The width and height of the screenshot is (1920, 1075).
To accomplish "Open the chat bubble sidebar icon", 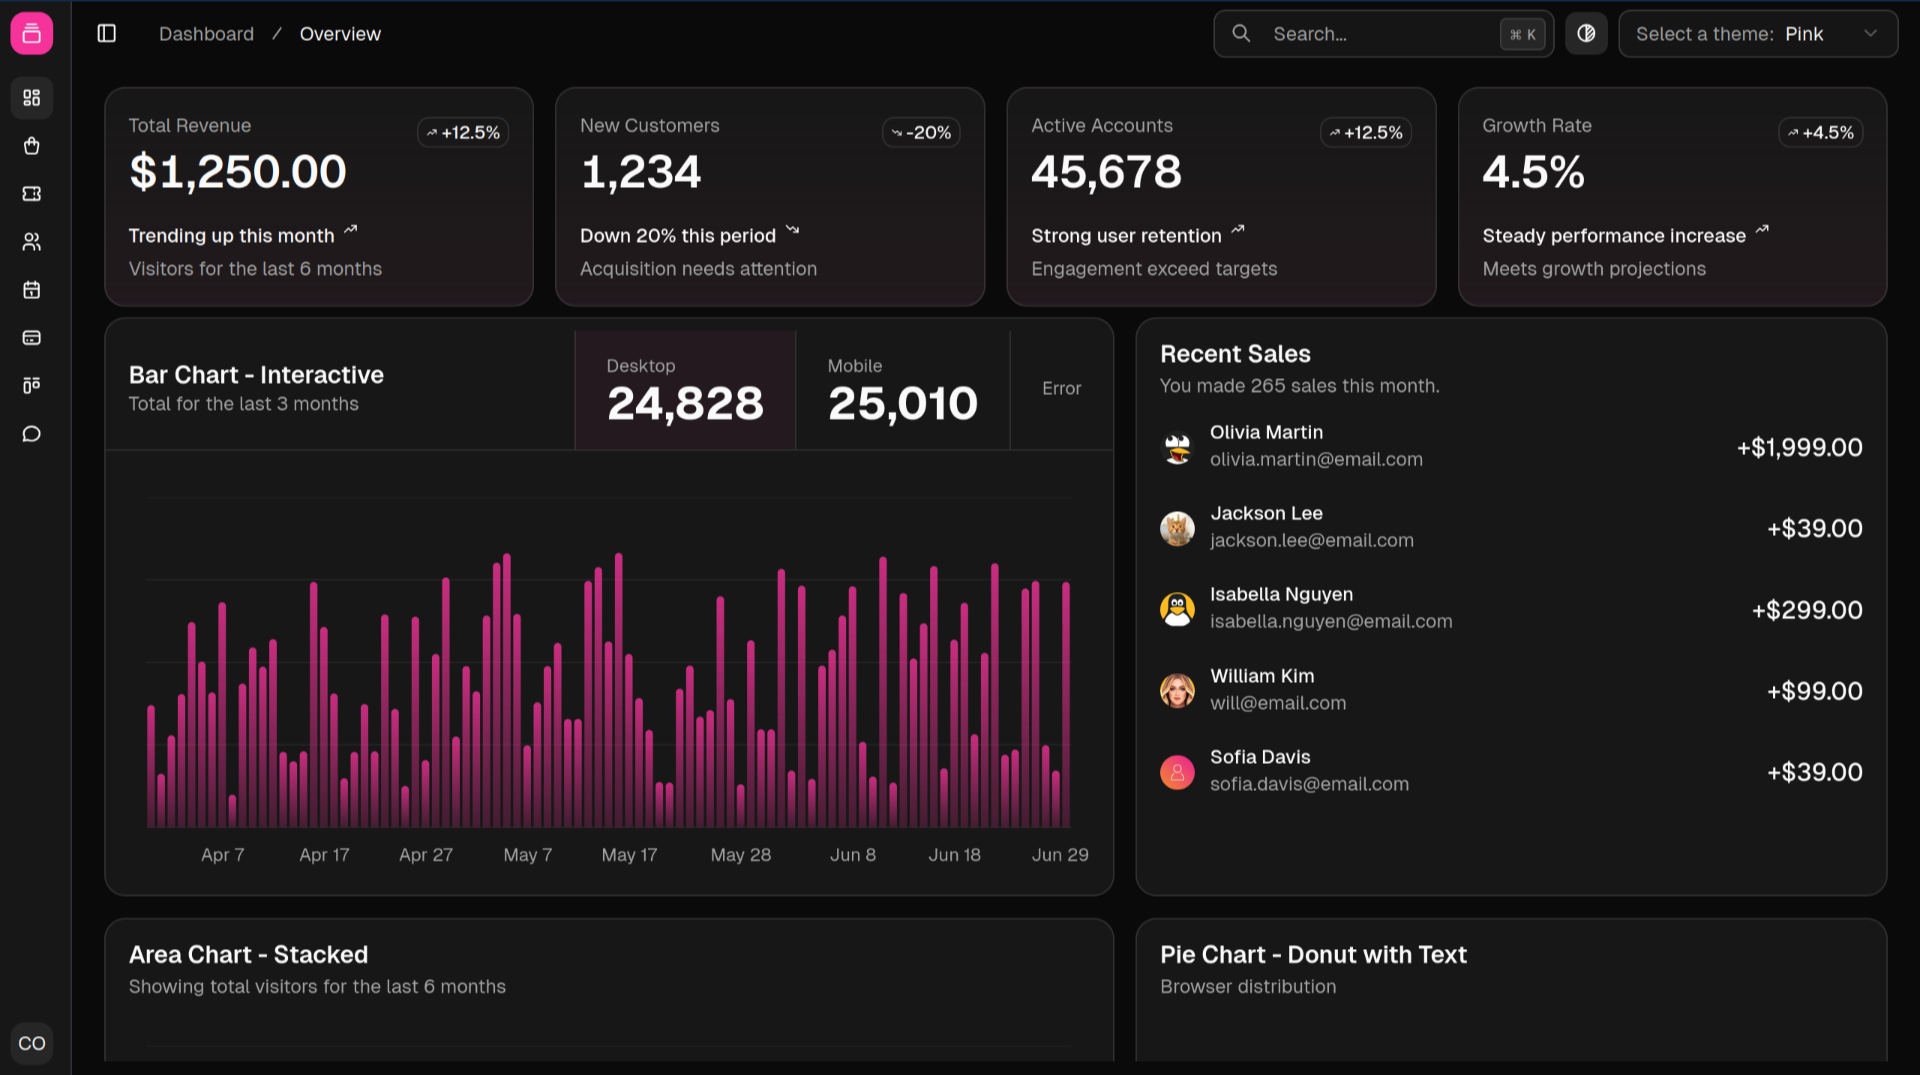I will point(32,434).
